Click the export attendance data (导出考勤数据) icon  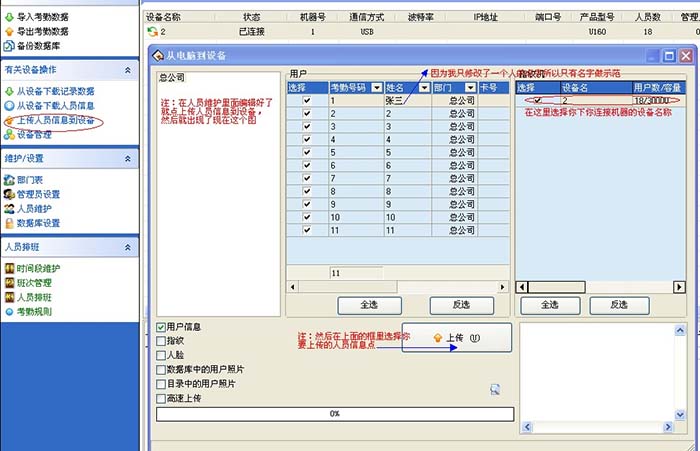9,32
